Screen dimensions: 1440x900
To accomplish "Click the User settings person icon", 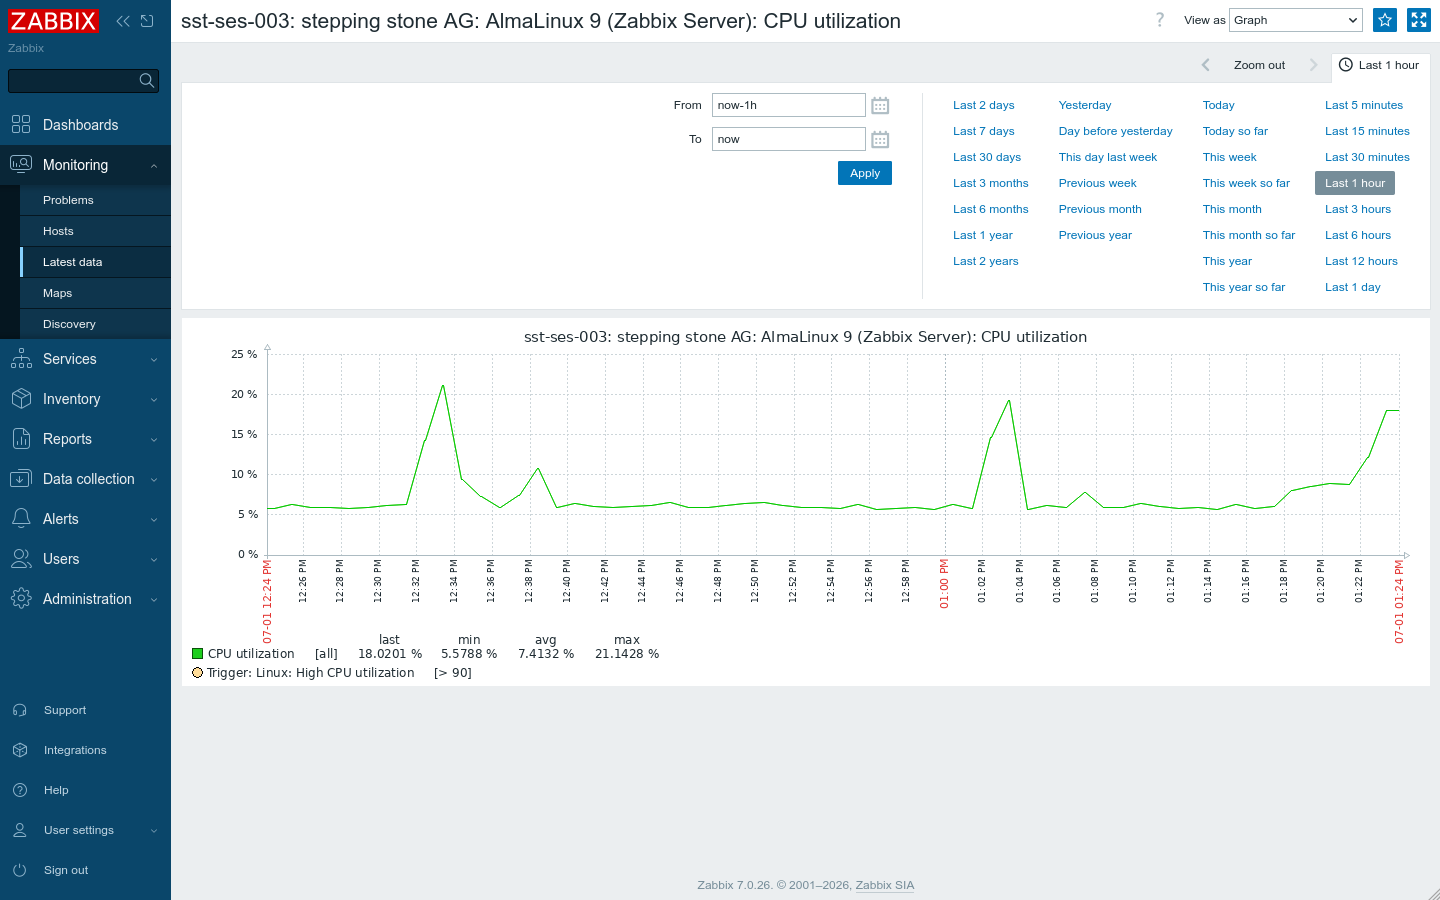I will [x=20, y=830].
